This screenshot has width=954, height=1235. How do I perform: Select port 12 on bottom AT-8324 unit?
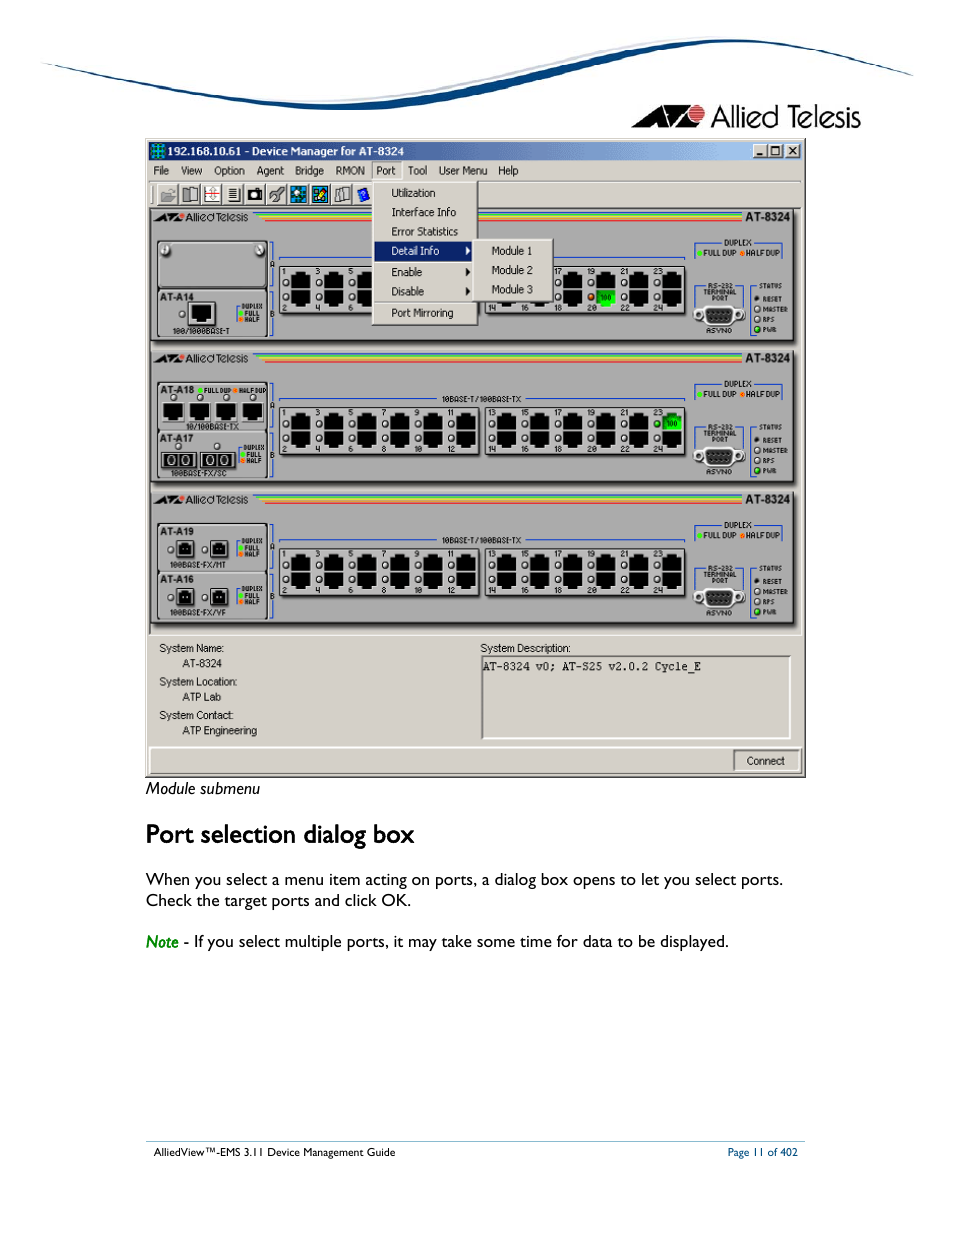(x=467, y=579)
